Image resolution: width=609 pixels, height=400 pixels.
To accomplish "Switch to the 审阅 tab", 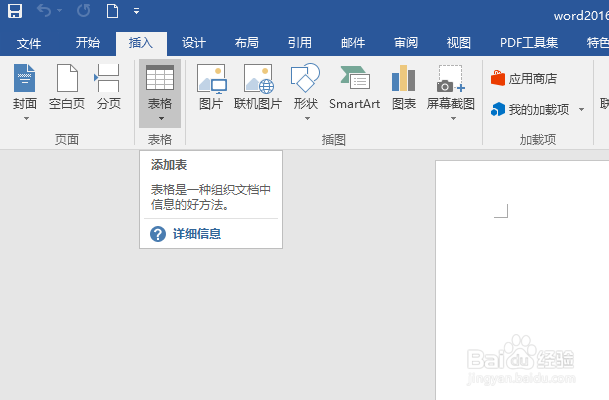I will [406, 43].
